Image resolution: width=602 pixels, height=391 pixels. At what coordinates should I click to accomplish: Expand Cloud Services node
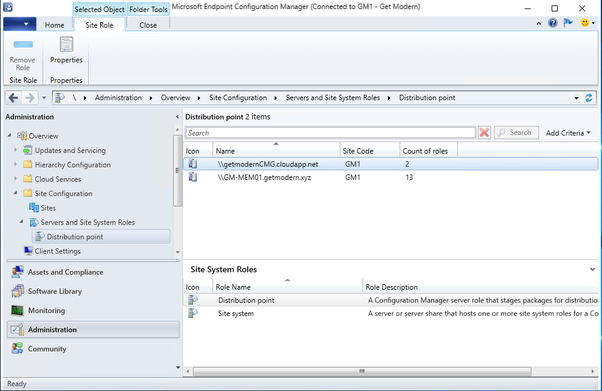coord(16,179)
